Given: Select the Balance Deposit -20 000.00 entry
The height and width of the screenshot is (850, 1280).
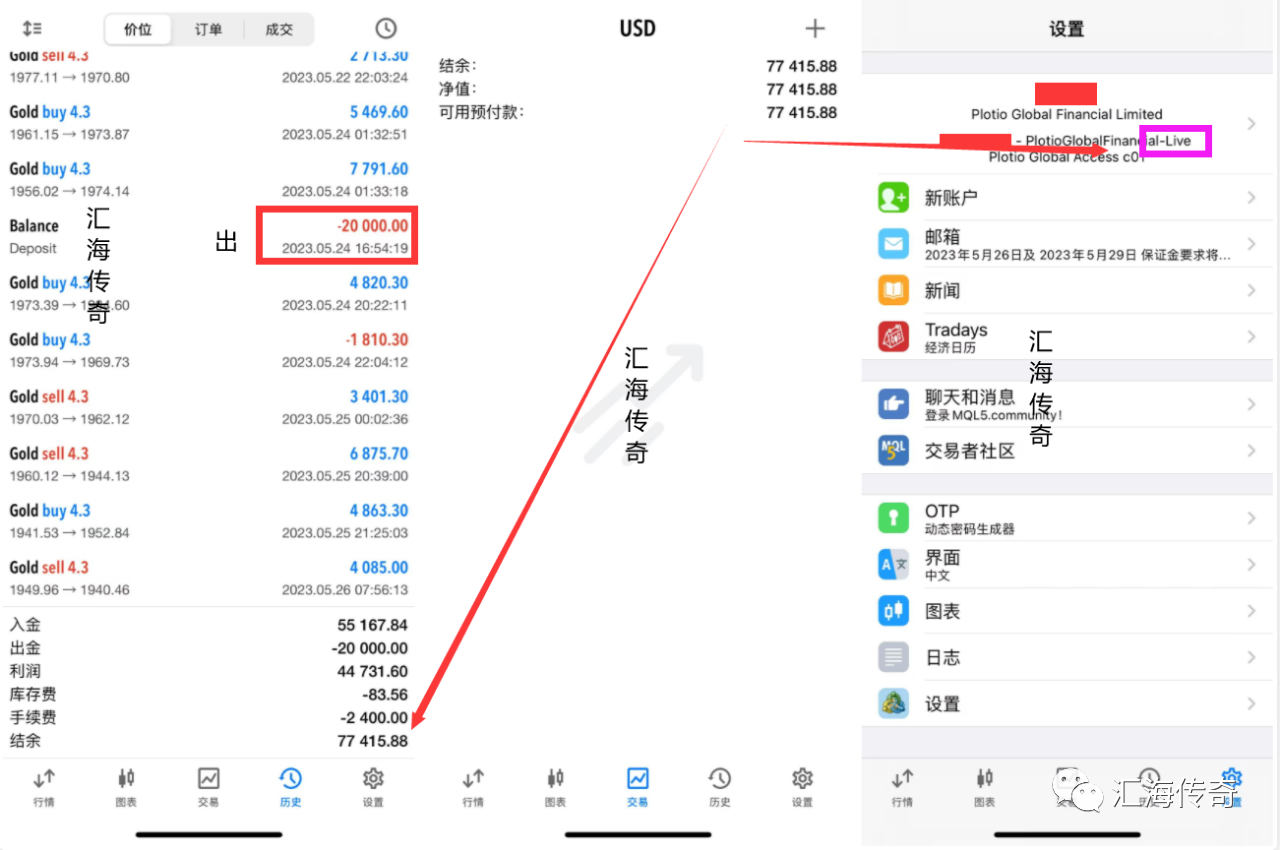Looking at the screenshot, I should click(208, 236).
